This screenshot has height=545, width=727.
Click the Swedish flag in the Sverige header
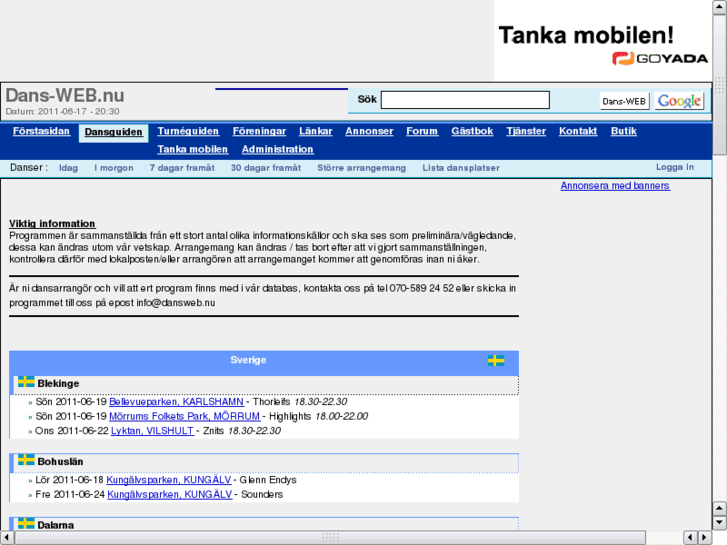click(496, 360)
